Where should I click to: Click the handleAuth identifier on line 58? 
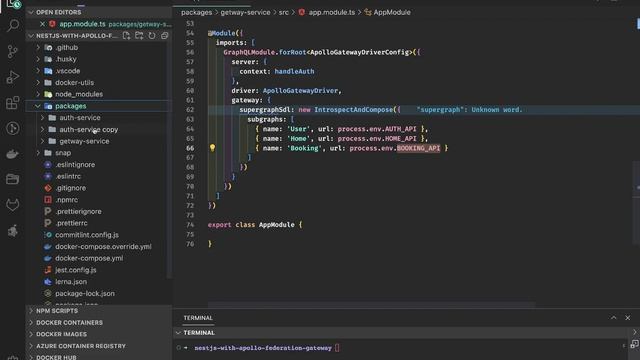pos(294,71)
